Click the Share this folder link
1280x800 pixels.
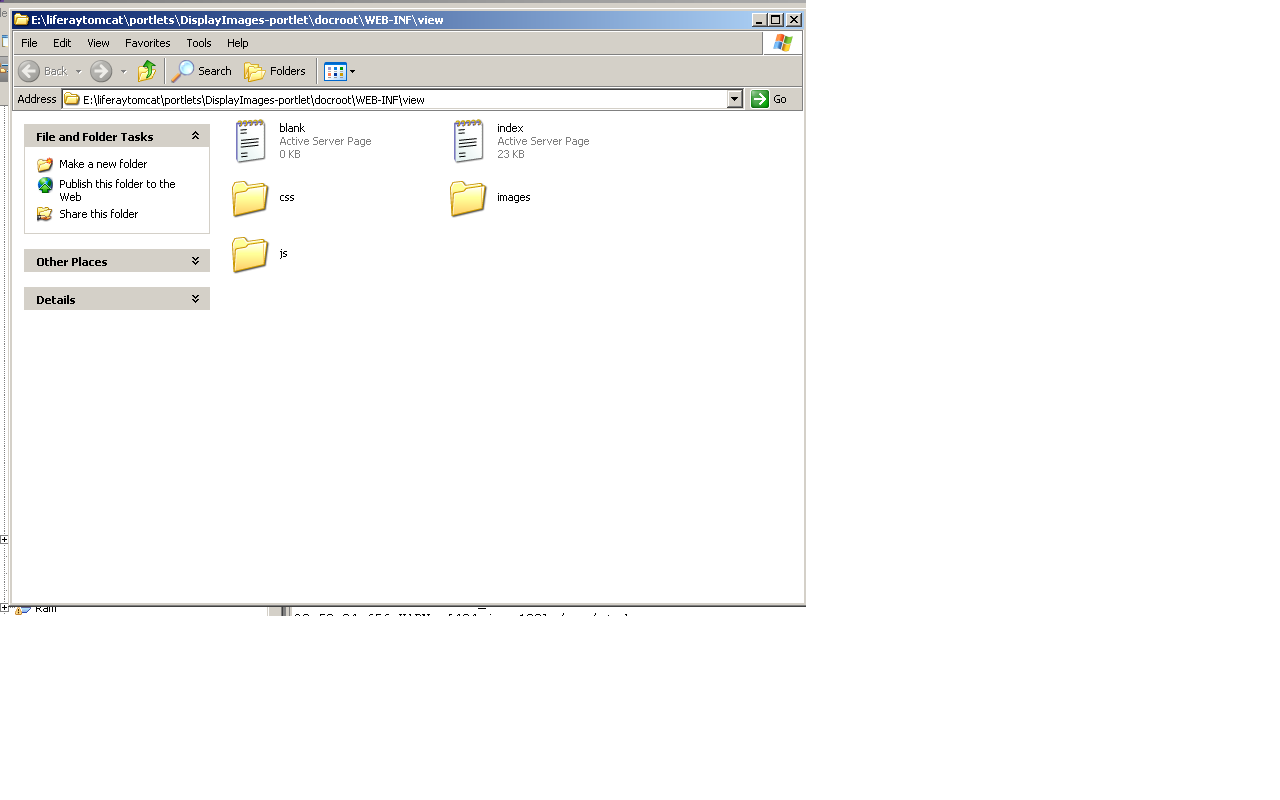click(x=98, y=214)
